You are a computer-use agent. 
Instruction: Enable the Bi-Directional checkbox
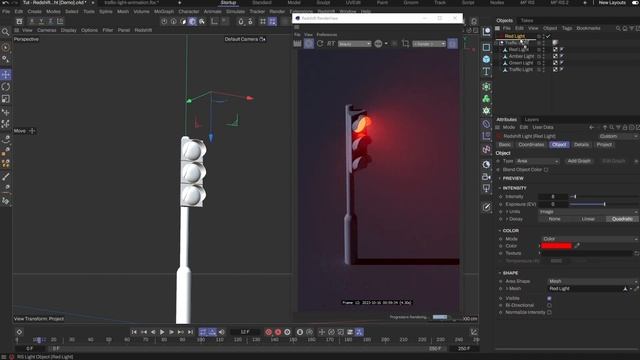549,305
